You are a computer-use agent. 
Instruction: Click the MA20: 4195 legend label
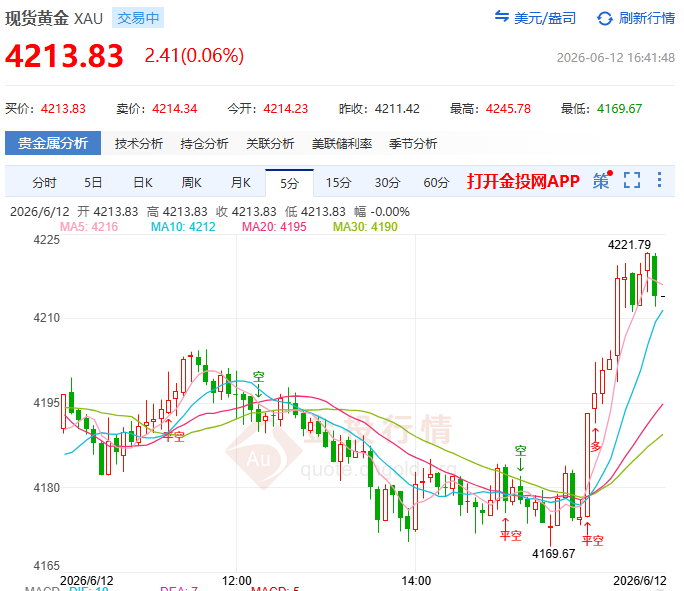tap(274, 227)
